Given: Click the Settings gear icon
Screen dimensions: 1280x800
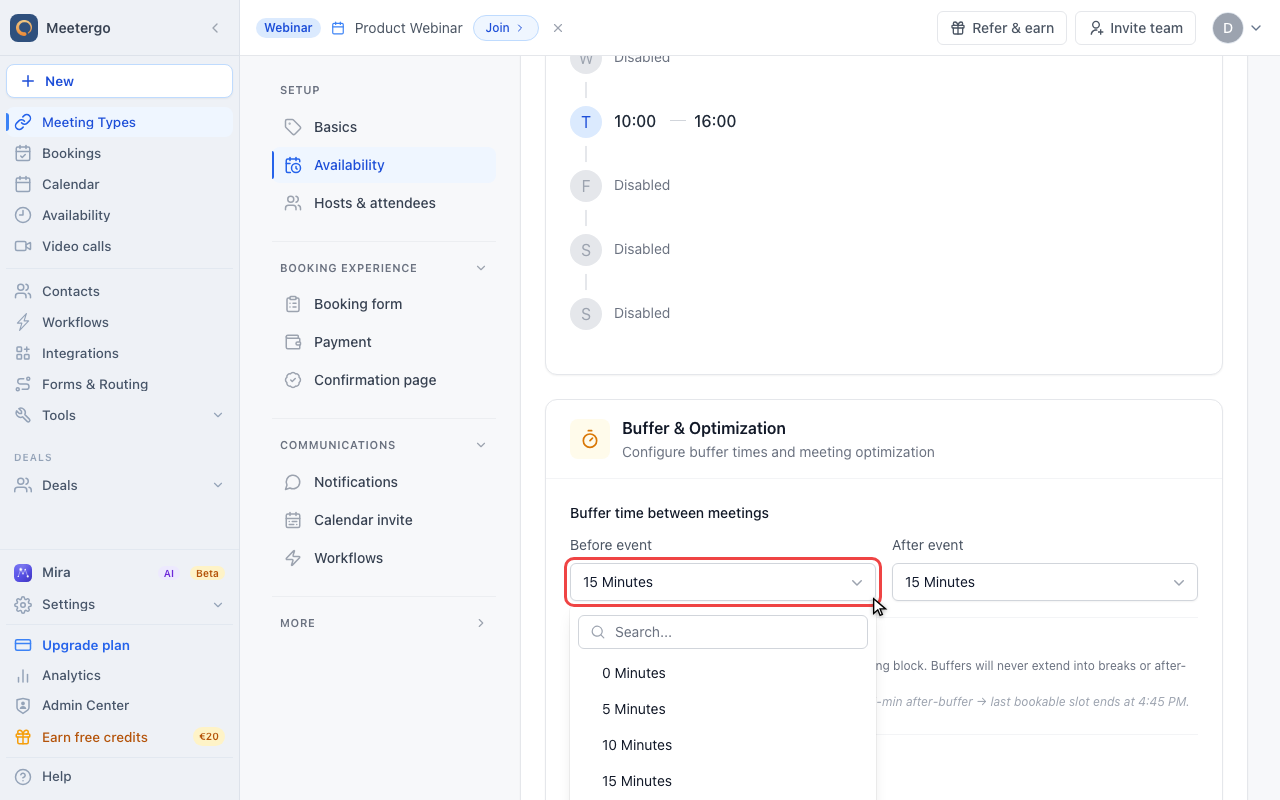Looking at the screenshot, I should (23, 604).
